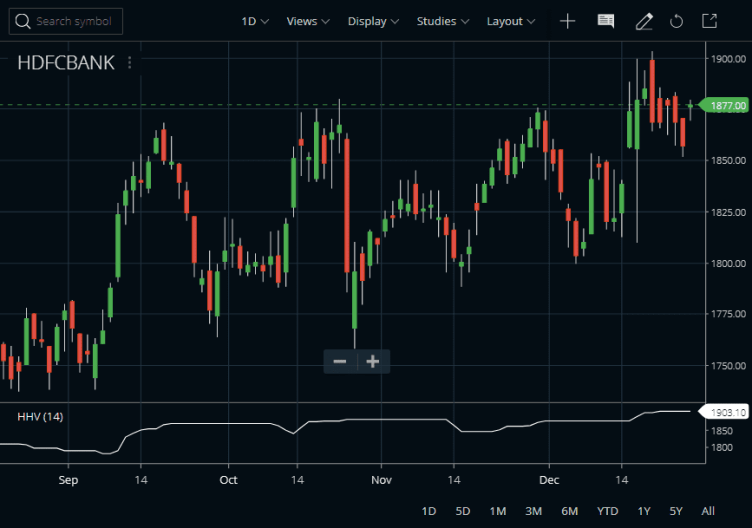
Task: Open the Studies dropdown menu
Action: (442, 21)
